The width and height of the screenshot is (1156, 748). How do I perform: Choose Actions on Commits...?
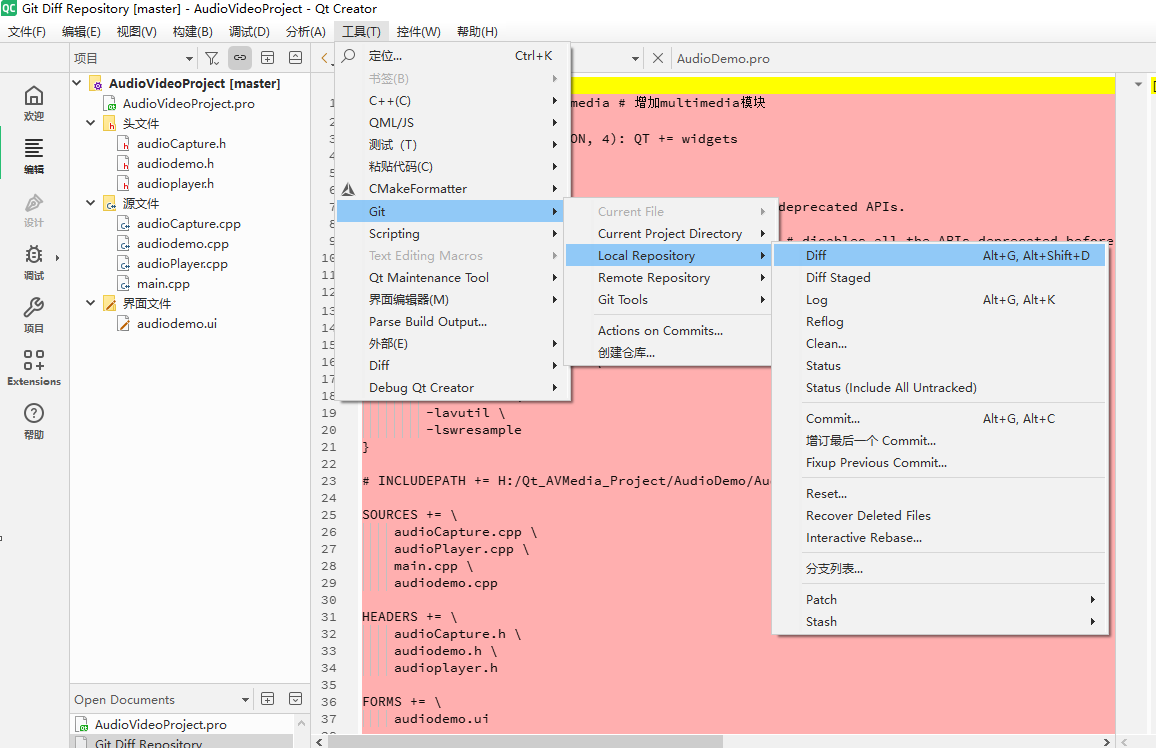pos(668,331)
